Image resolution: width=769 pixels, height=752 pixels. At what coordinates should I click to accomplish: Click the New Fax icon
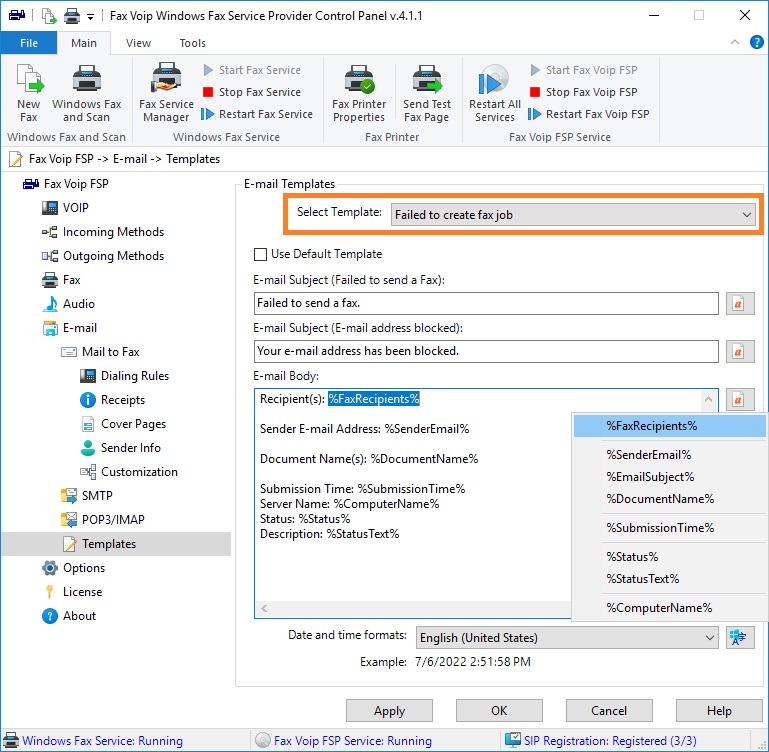pyautogui.click(x=29, y=93)
